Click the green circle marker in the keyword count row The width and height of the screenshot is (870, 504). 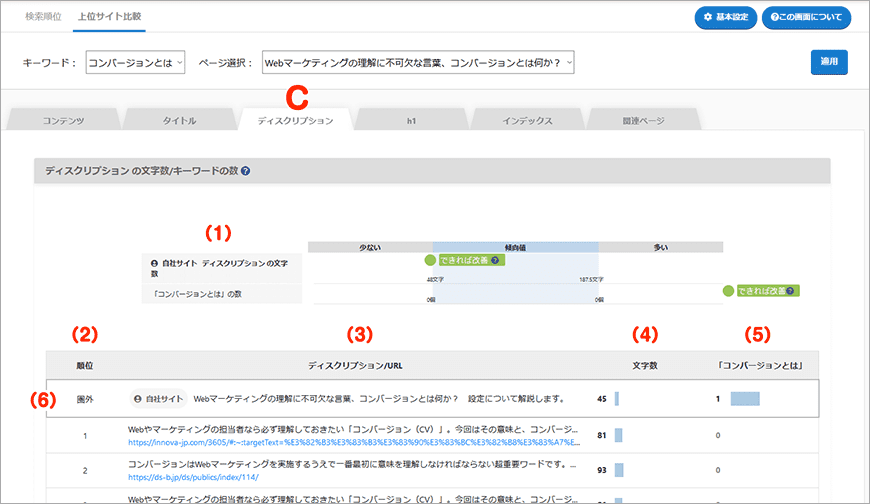727,291
